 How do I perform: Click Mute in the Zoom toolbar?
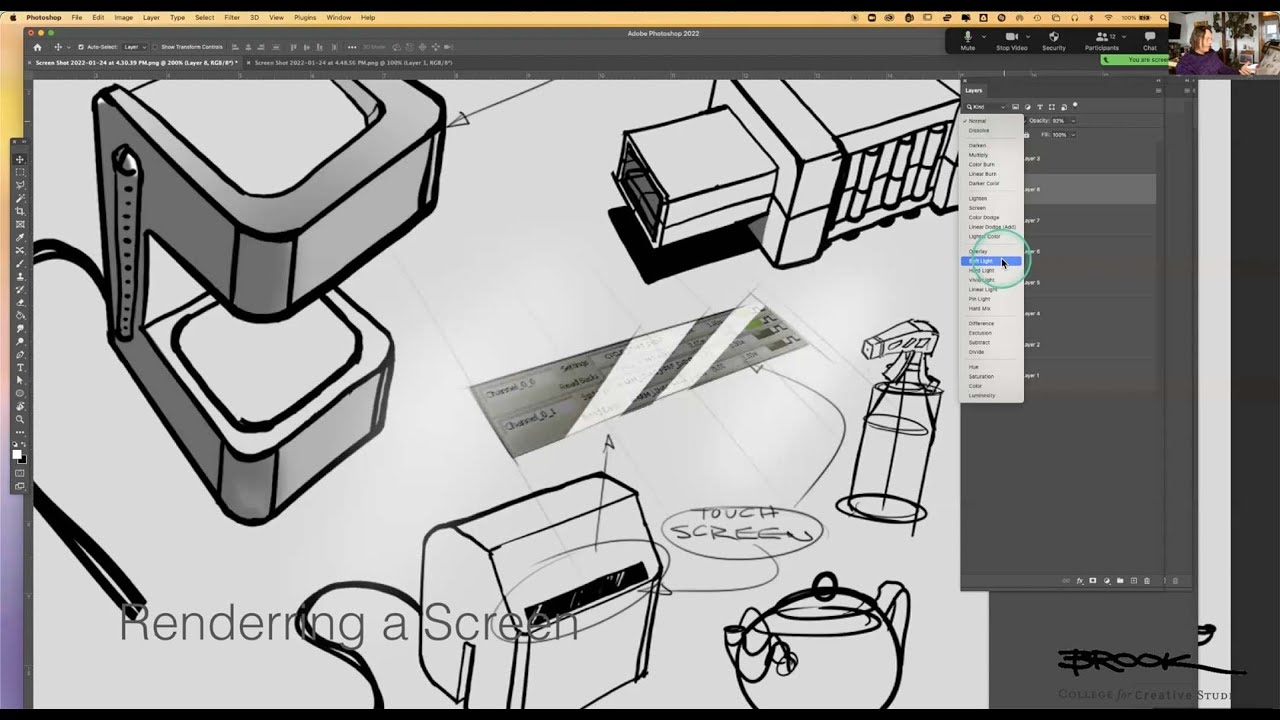click(x=967, y=40)
